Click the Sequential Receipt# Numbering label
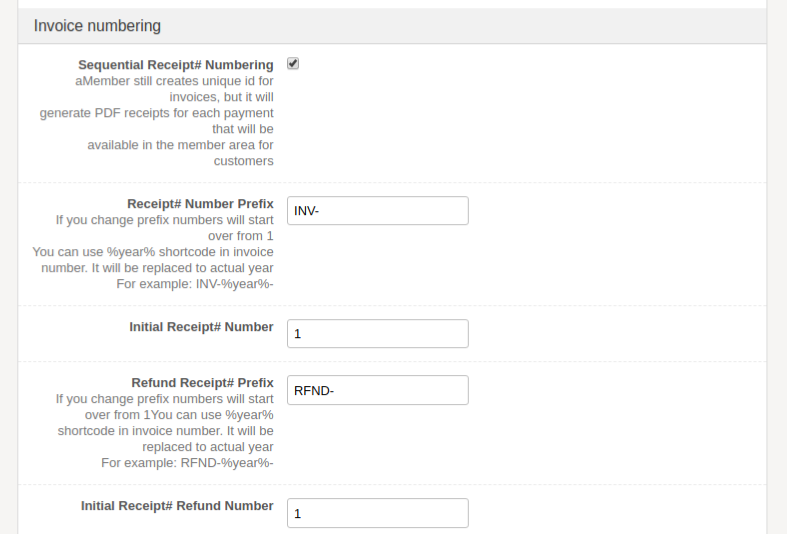The height and width of the screenshot is (534, 787). pyautogui.click(x=176, y=65)
